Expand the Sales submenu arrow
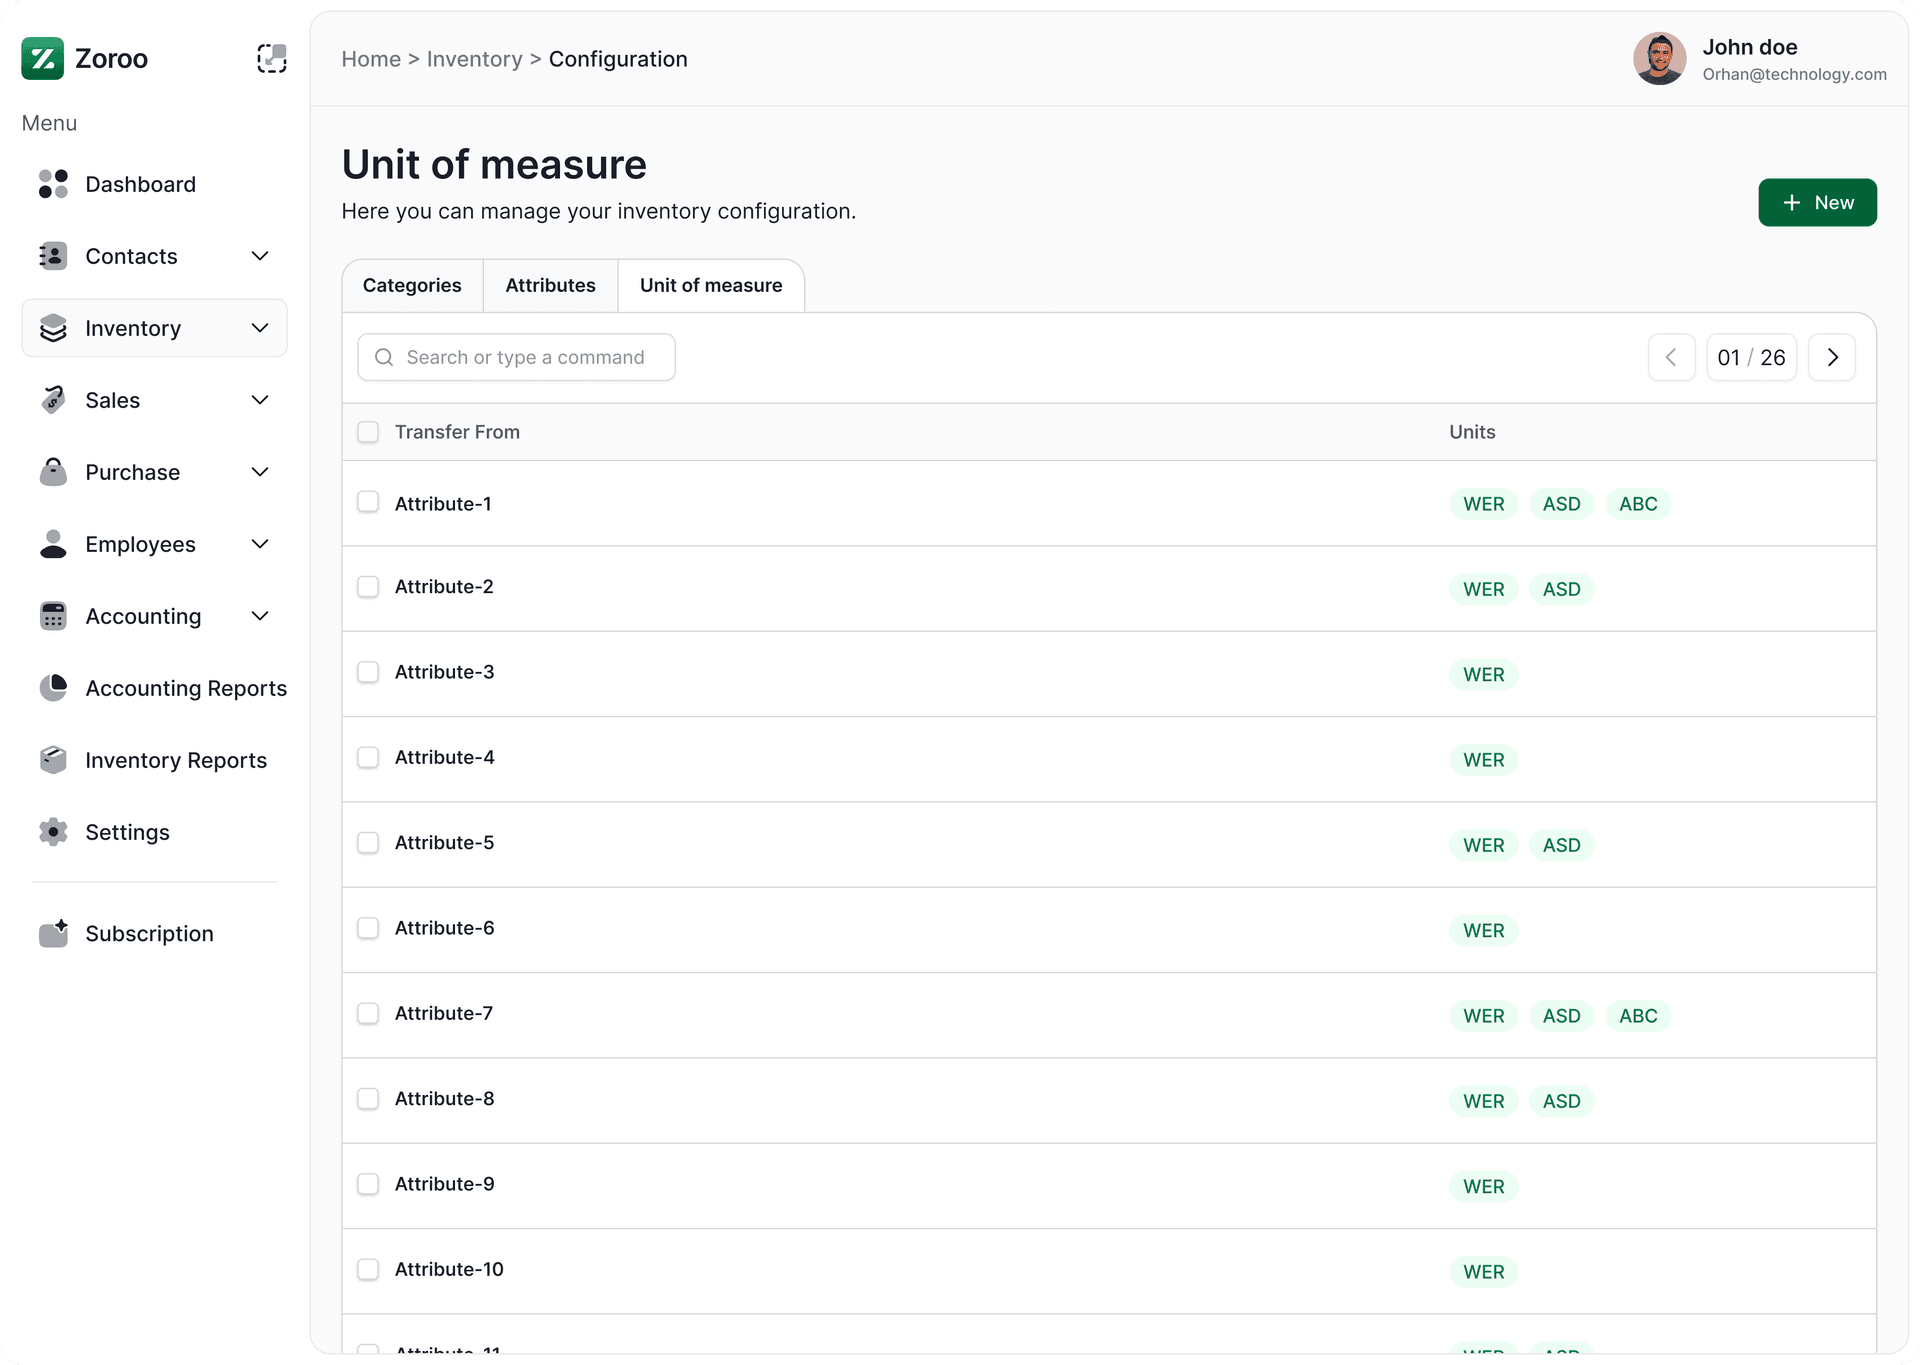1920x1365 pixels. (x=260, y=400)
